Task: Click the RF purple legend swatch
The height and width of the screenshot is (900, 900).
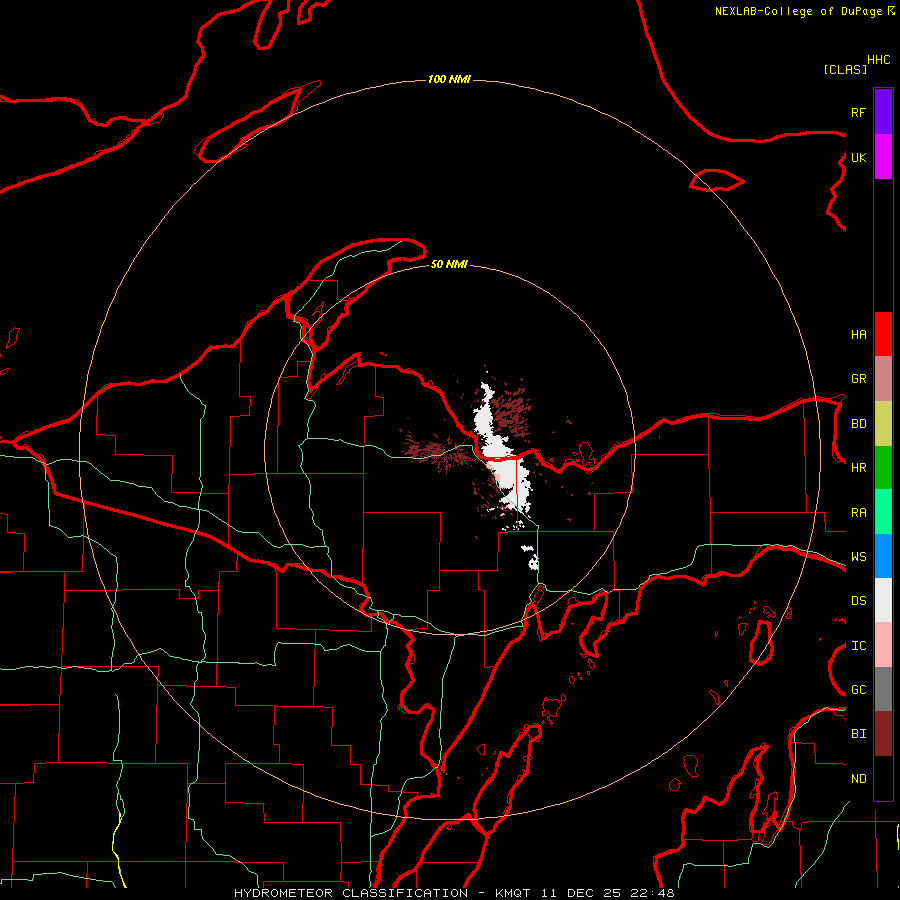Action: pos(883,111)
